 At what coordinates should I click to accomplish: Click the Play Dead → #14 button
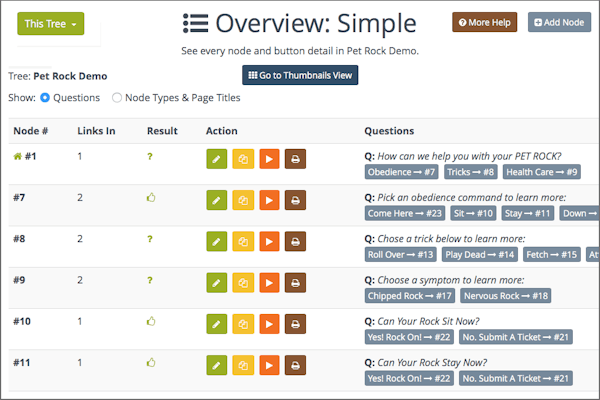coord(480,255)
